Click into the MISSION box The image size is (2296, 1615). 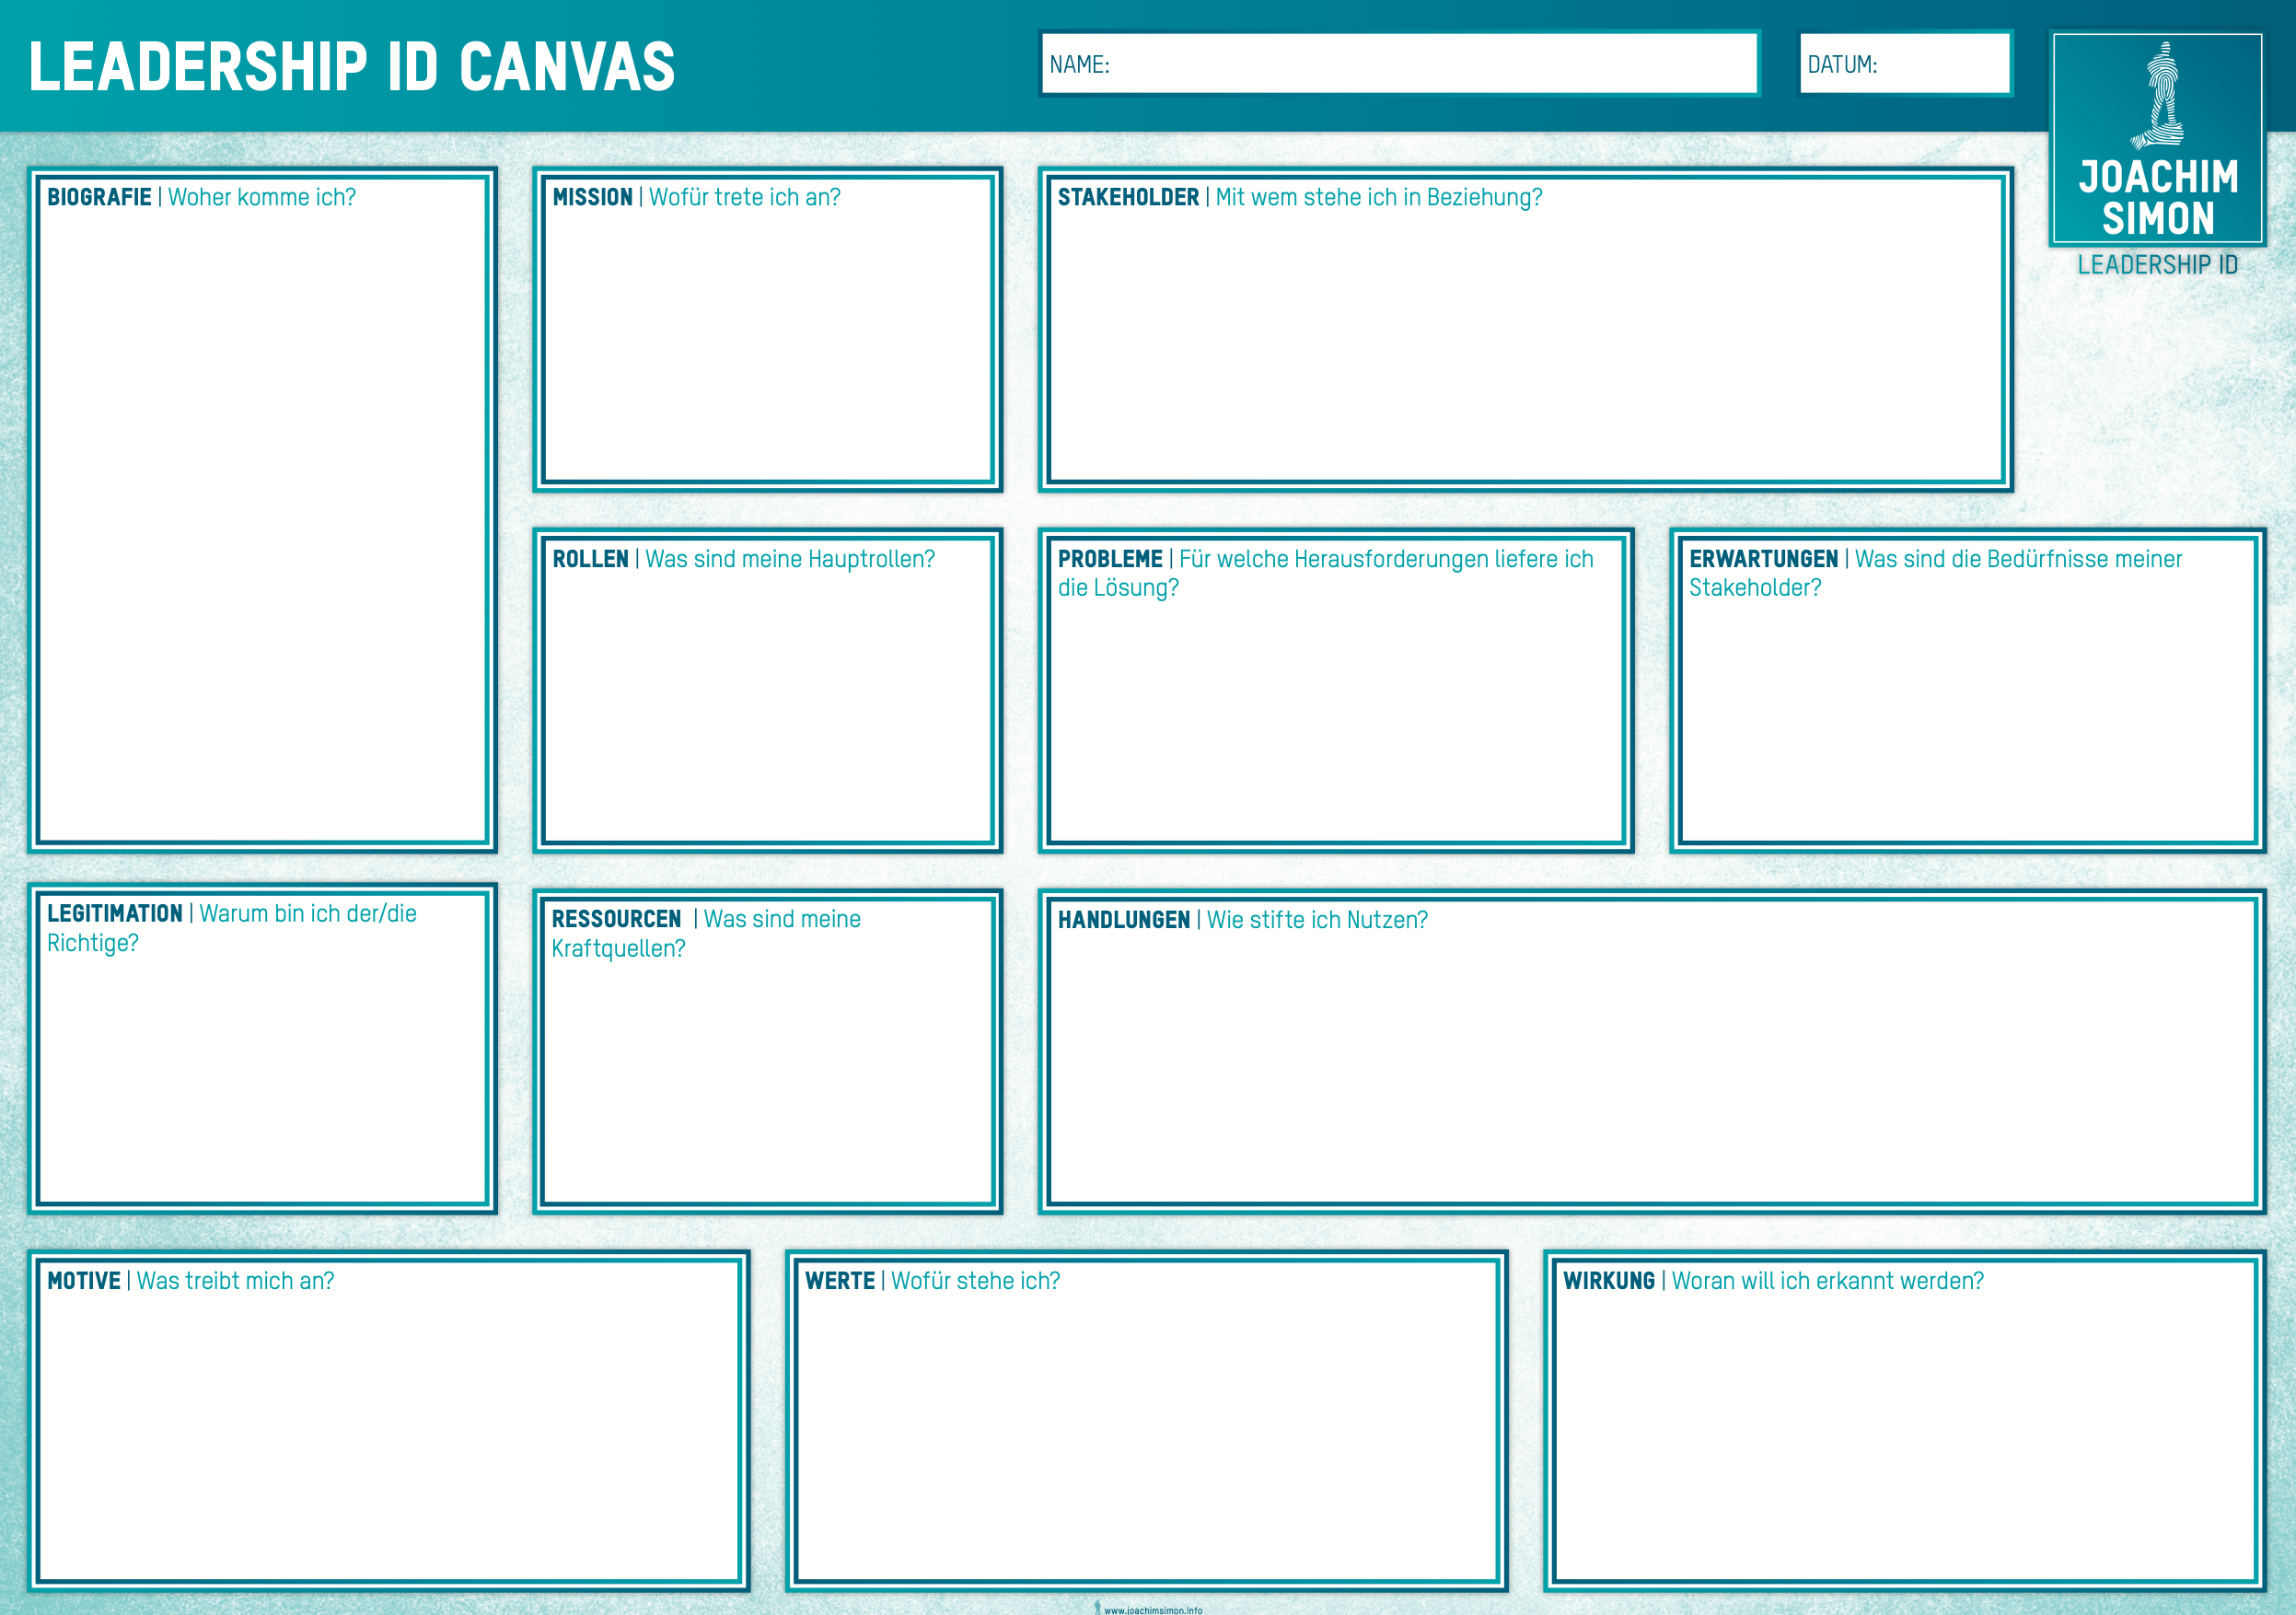(768, 329)
